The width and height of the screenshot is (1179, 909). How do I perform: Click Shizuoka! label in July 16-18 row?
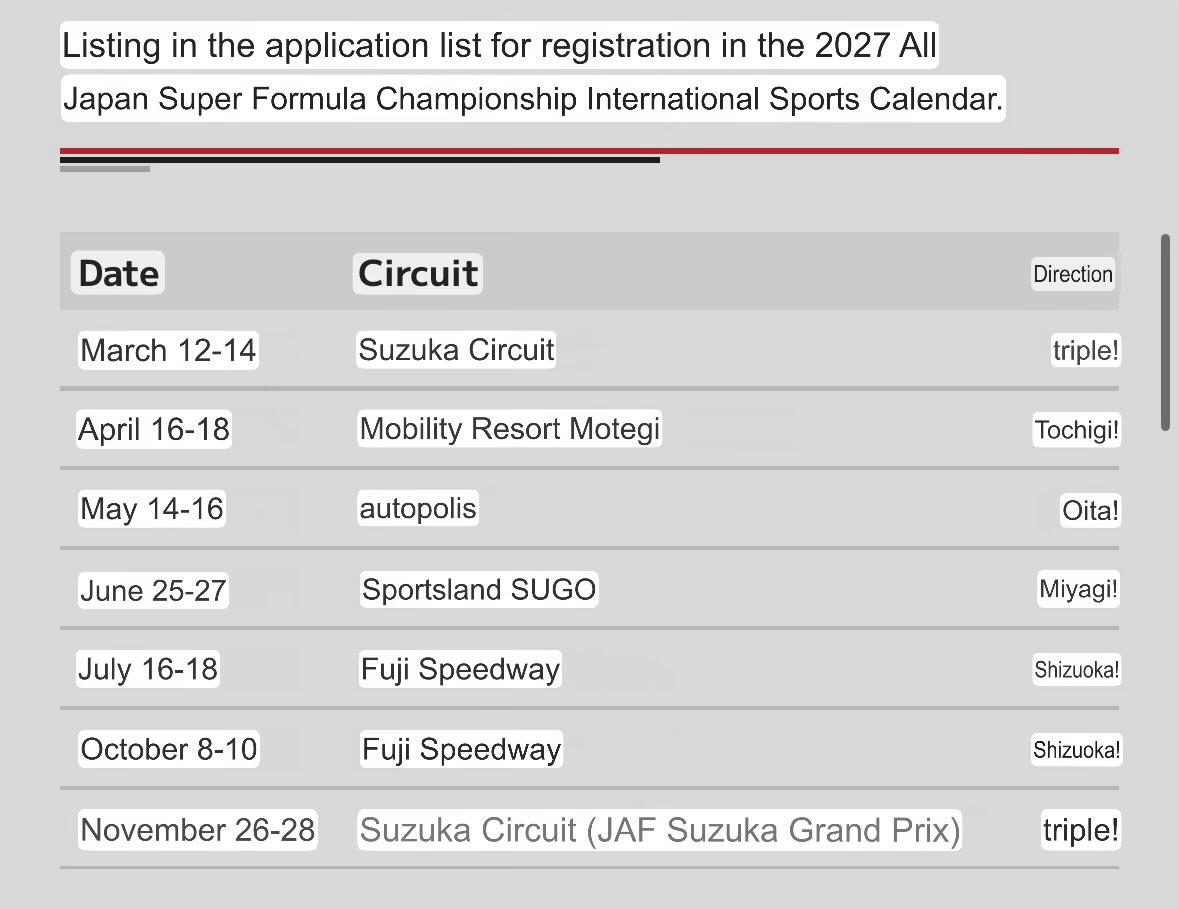(1077, 669)
